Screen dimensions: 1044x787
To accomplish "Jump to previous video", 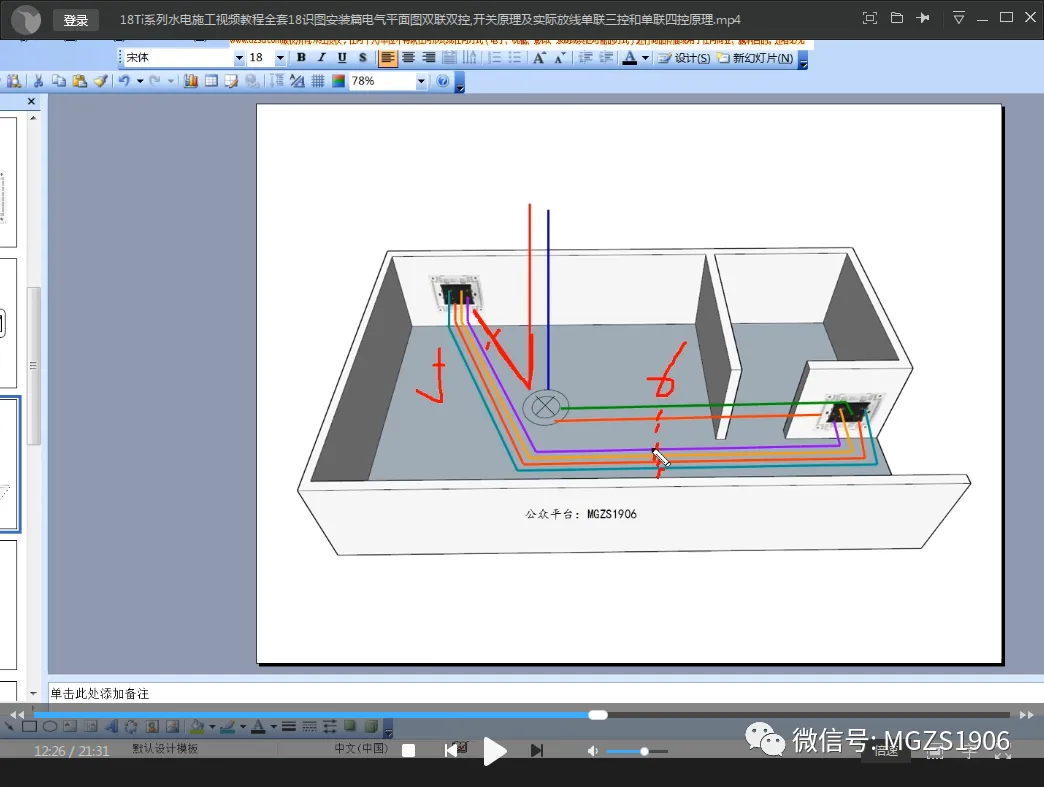I will pos(451,750).
